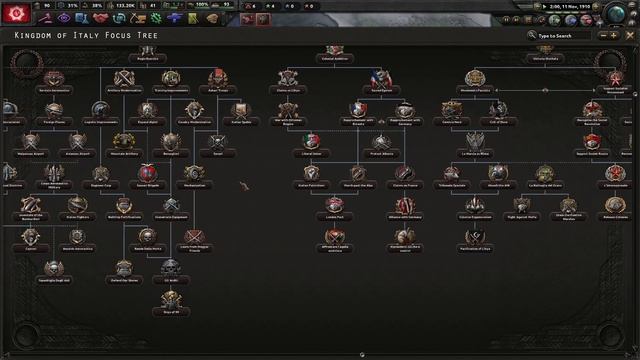Select the Logistic Improvements focus

100,114
